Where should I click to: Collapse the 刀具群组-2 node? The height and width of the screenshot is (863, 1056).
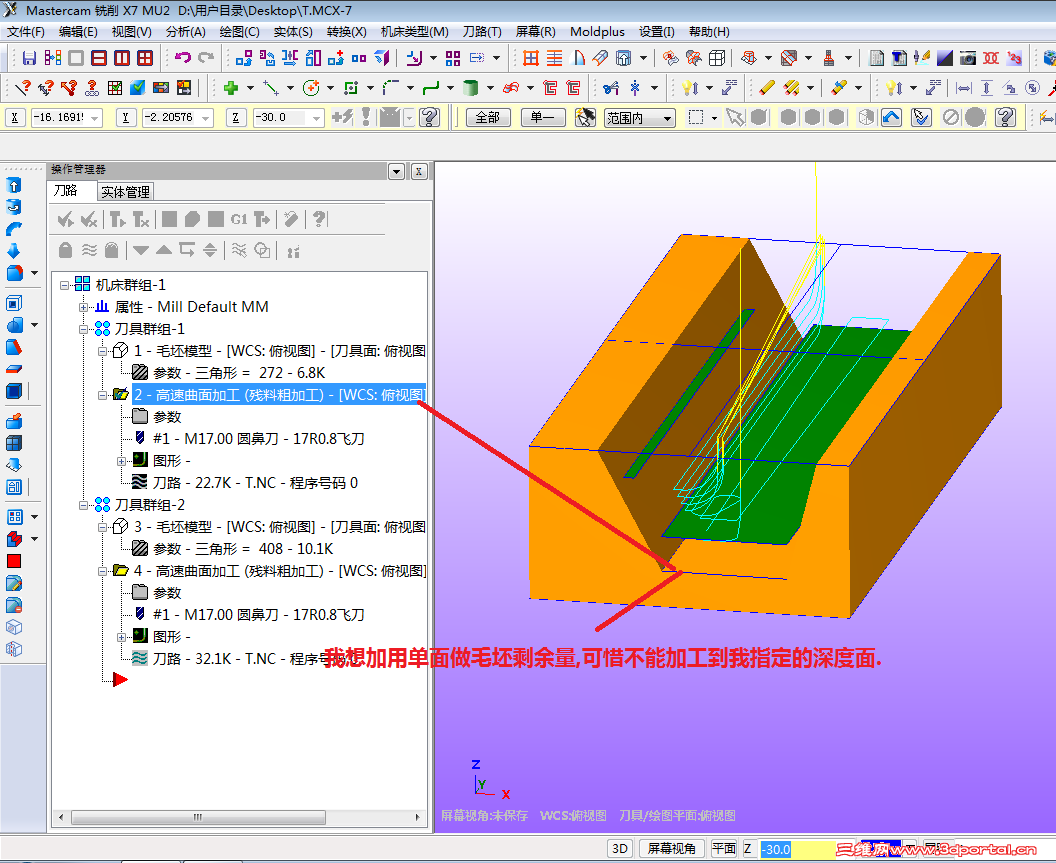coord(84,505)
